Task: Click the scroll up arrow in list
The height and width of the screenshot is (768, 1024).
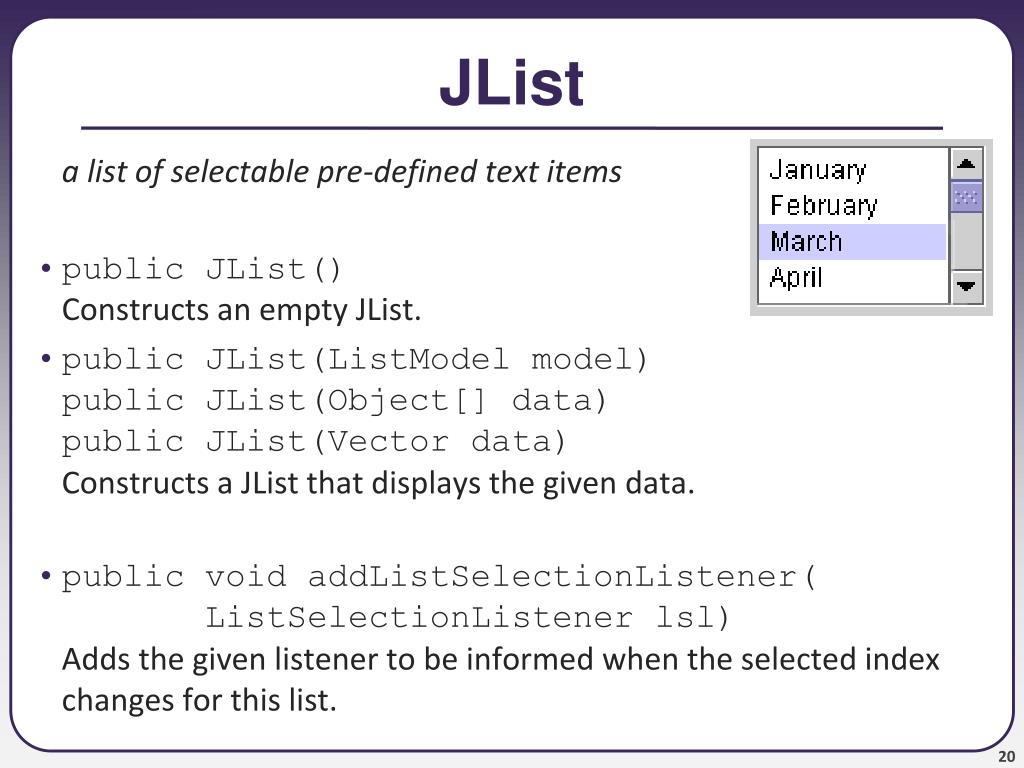Action: (x=967, y=164)
